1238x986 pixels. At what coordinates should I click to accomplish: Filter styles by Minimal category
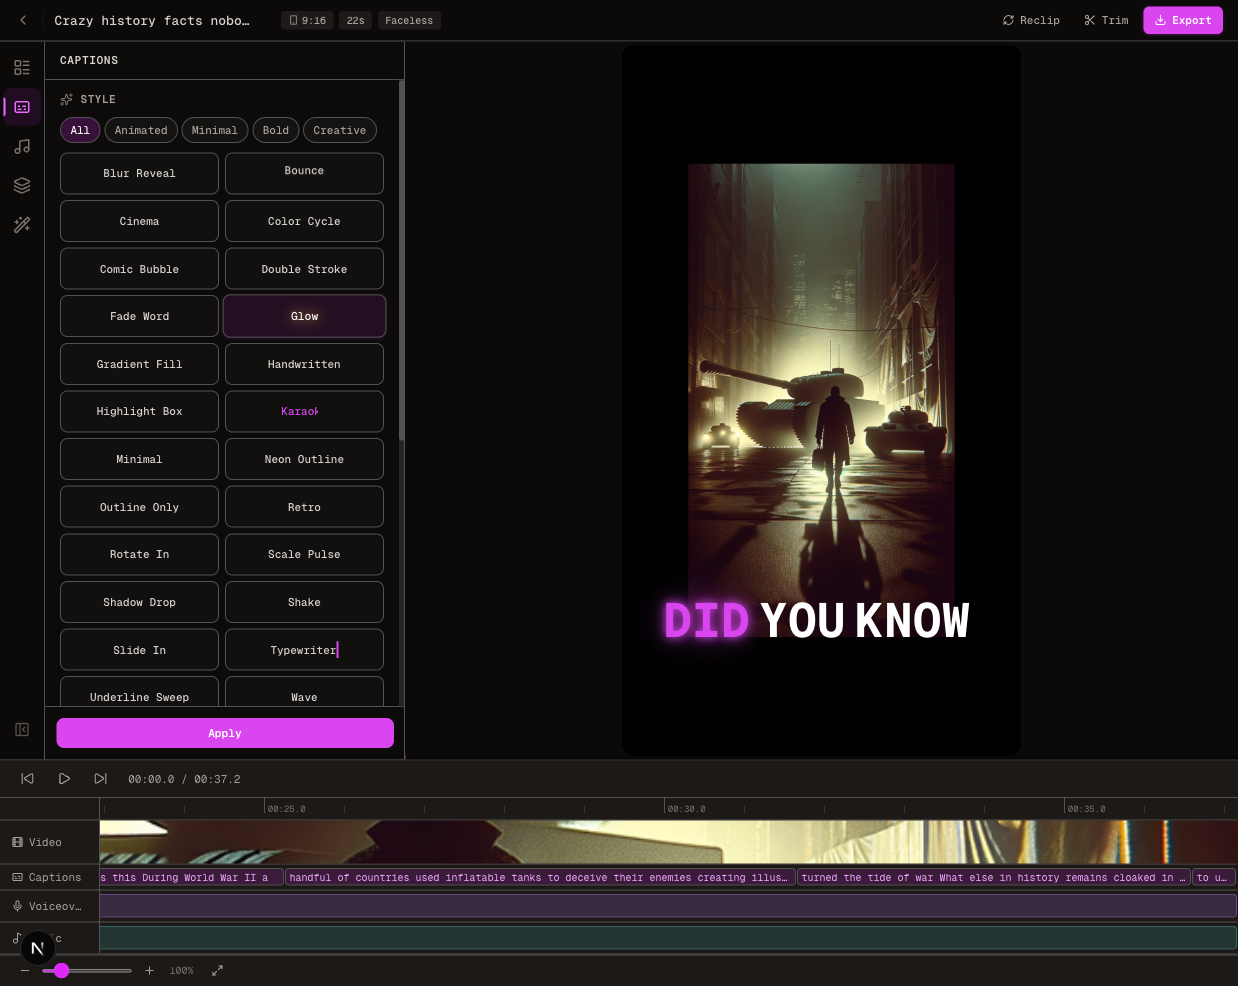pos(214,130)
